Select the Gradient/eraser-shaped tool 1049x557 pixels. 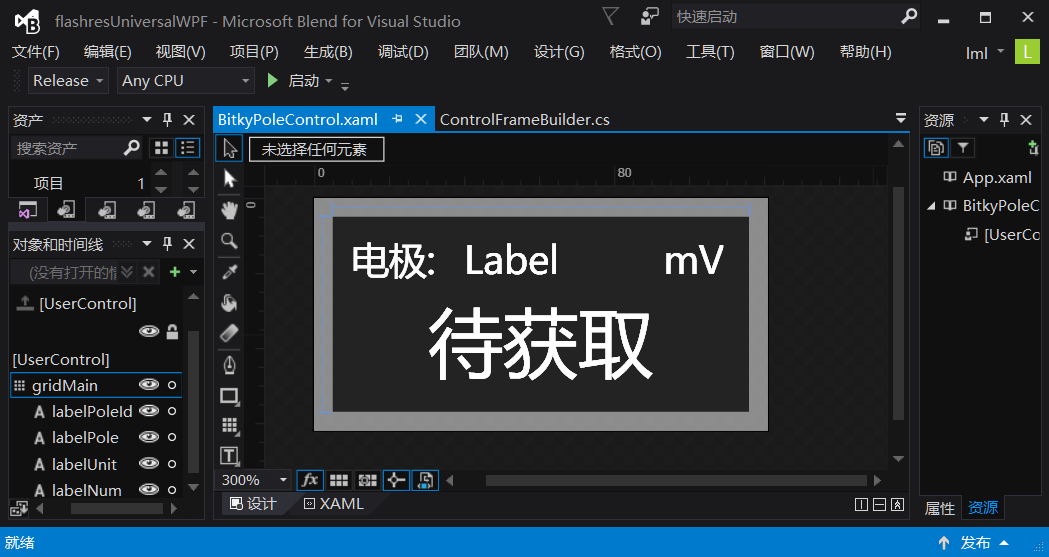coord(229,333)
